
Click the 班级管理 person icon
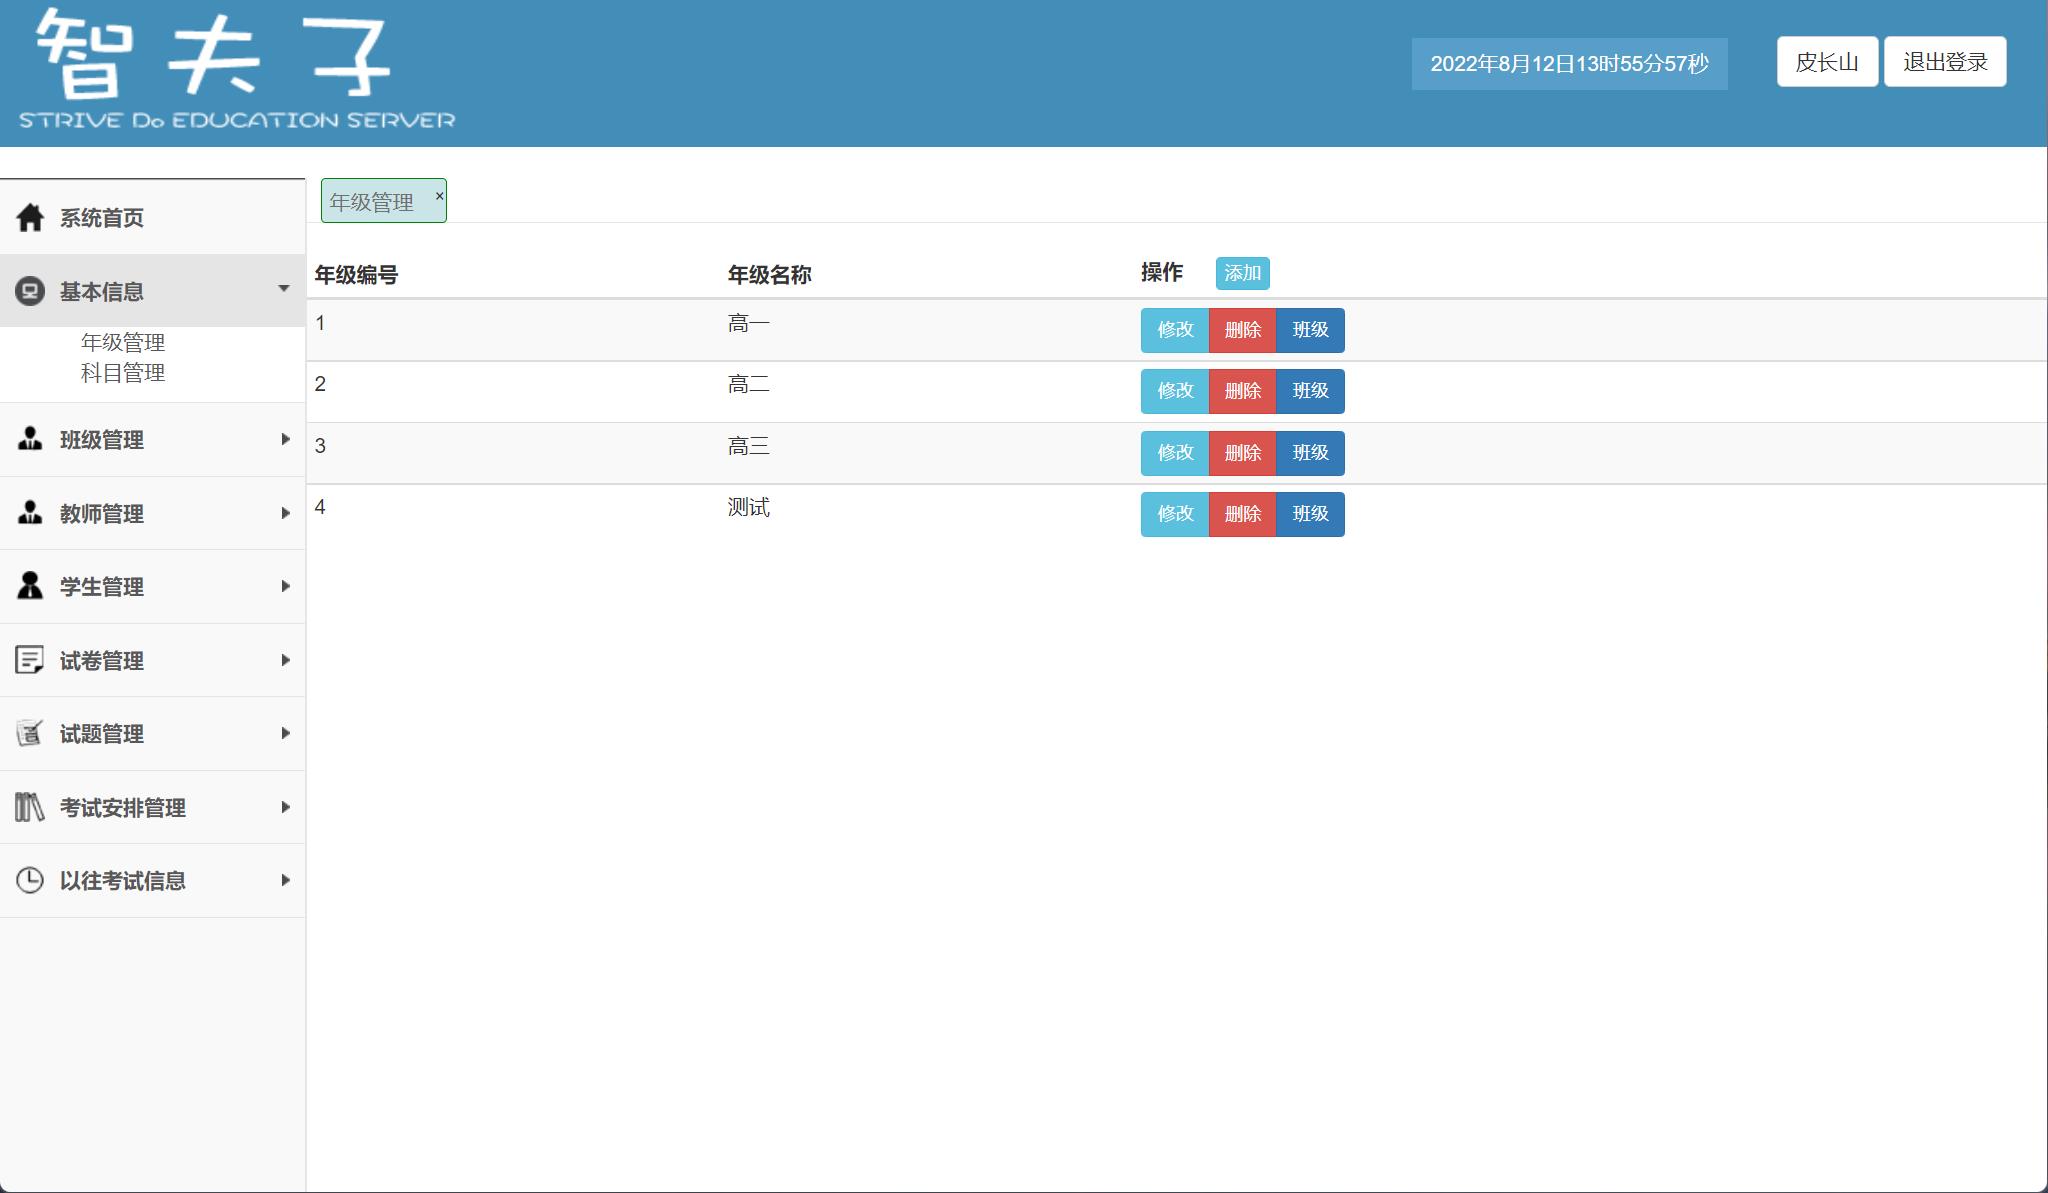[x=30, y=439]
